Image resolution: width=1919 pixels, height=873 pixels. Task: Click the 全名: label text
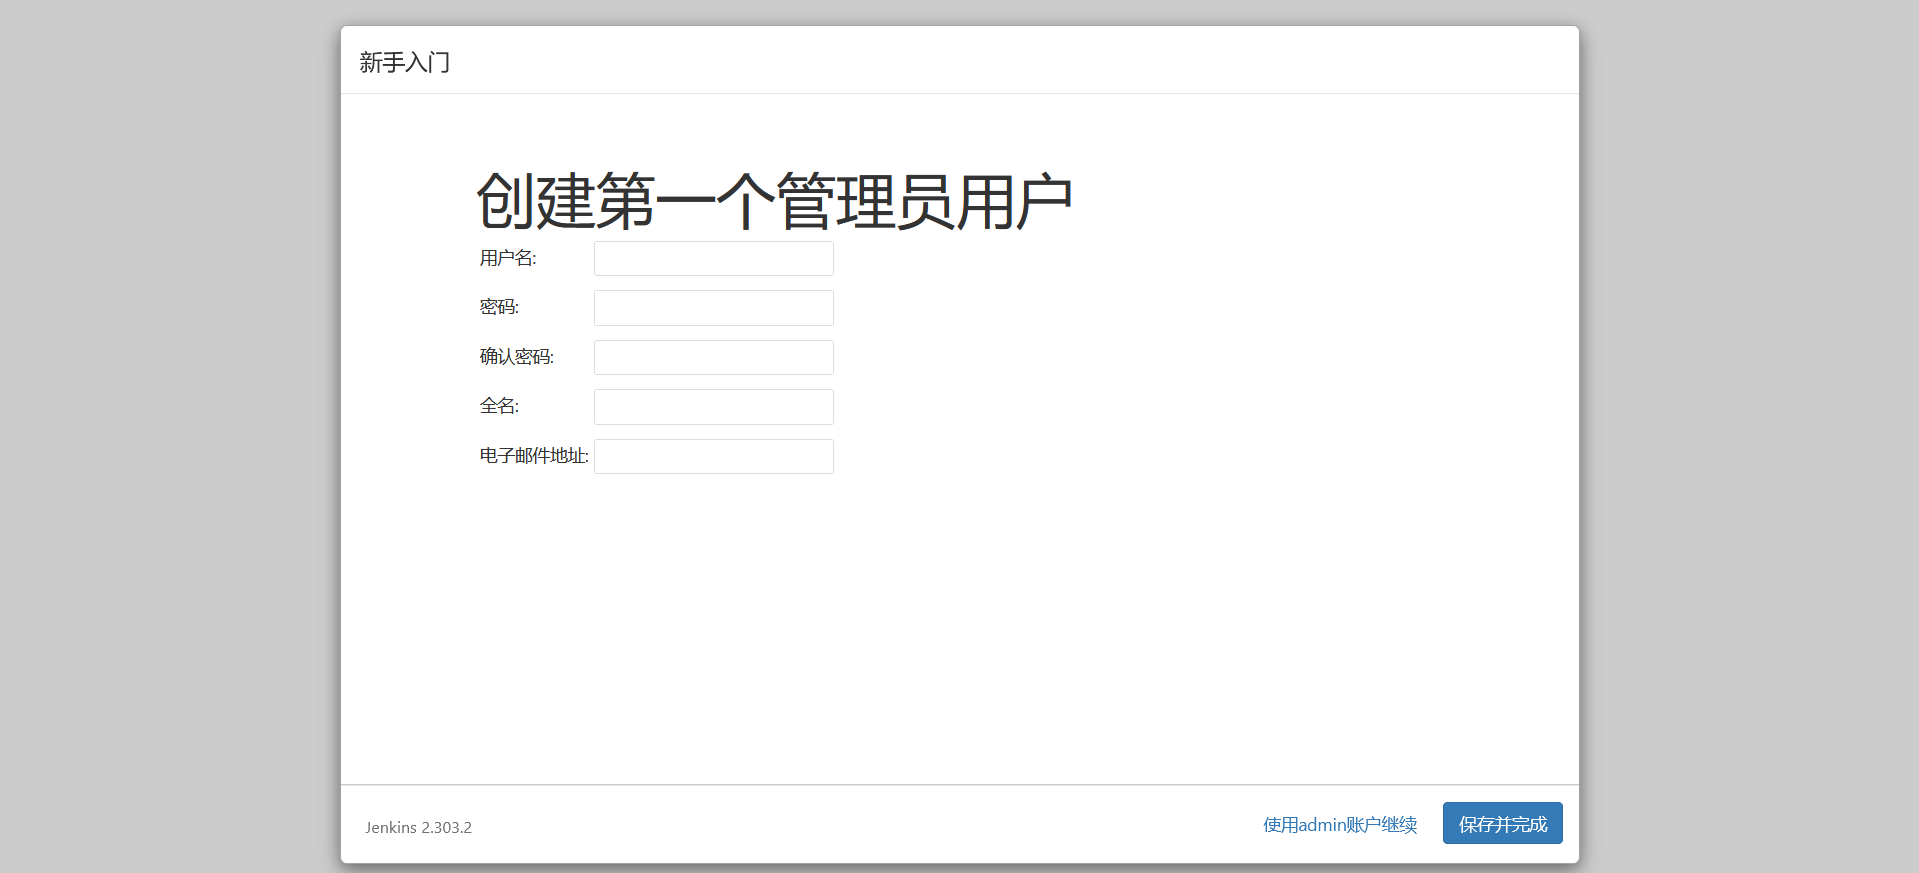[x=499, y=406]
